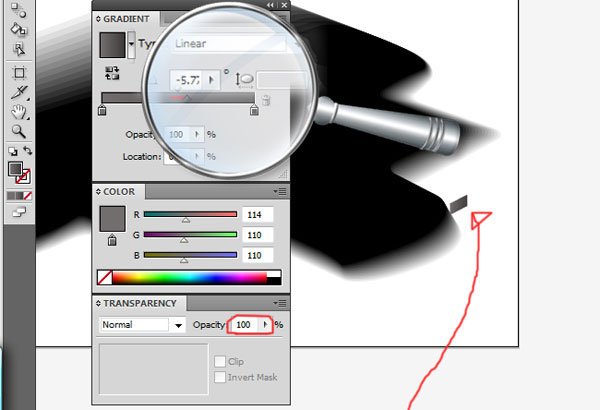Select the right gradient color stop
600x410 pixels.
click(254, 110)
